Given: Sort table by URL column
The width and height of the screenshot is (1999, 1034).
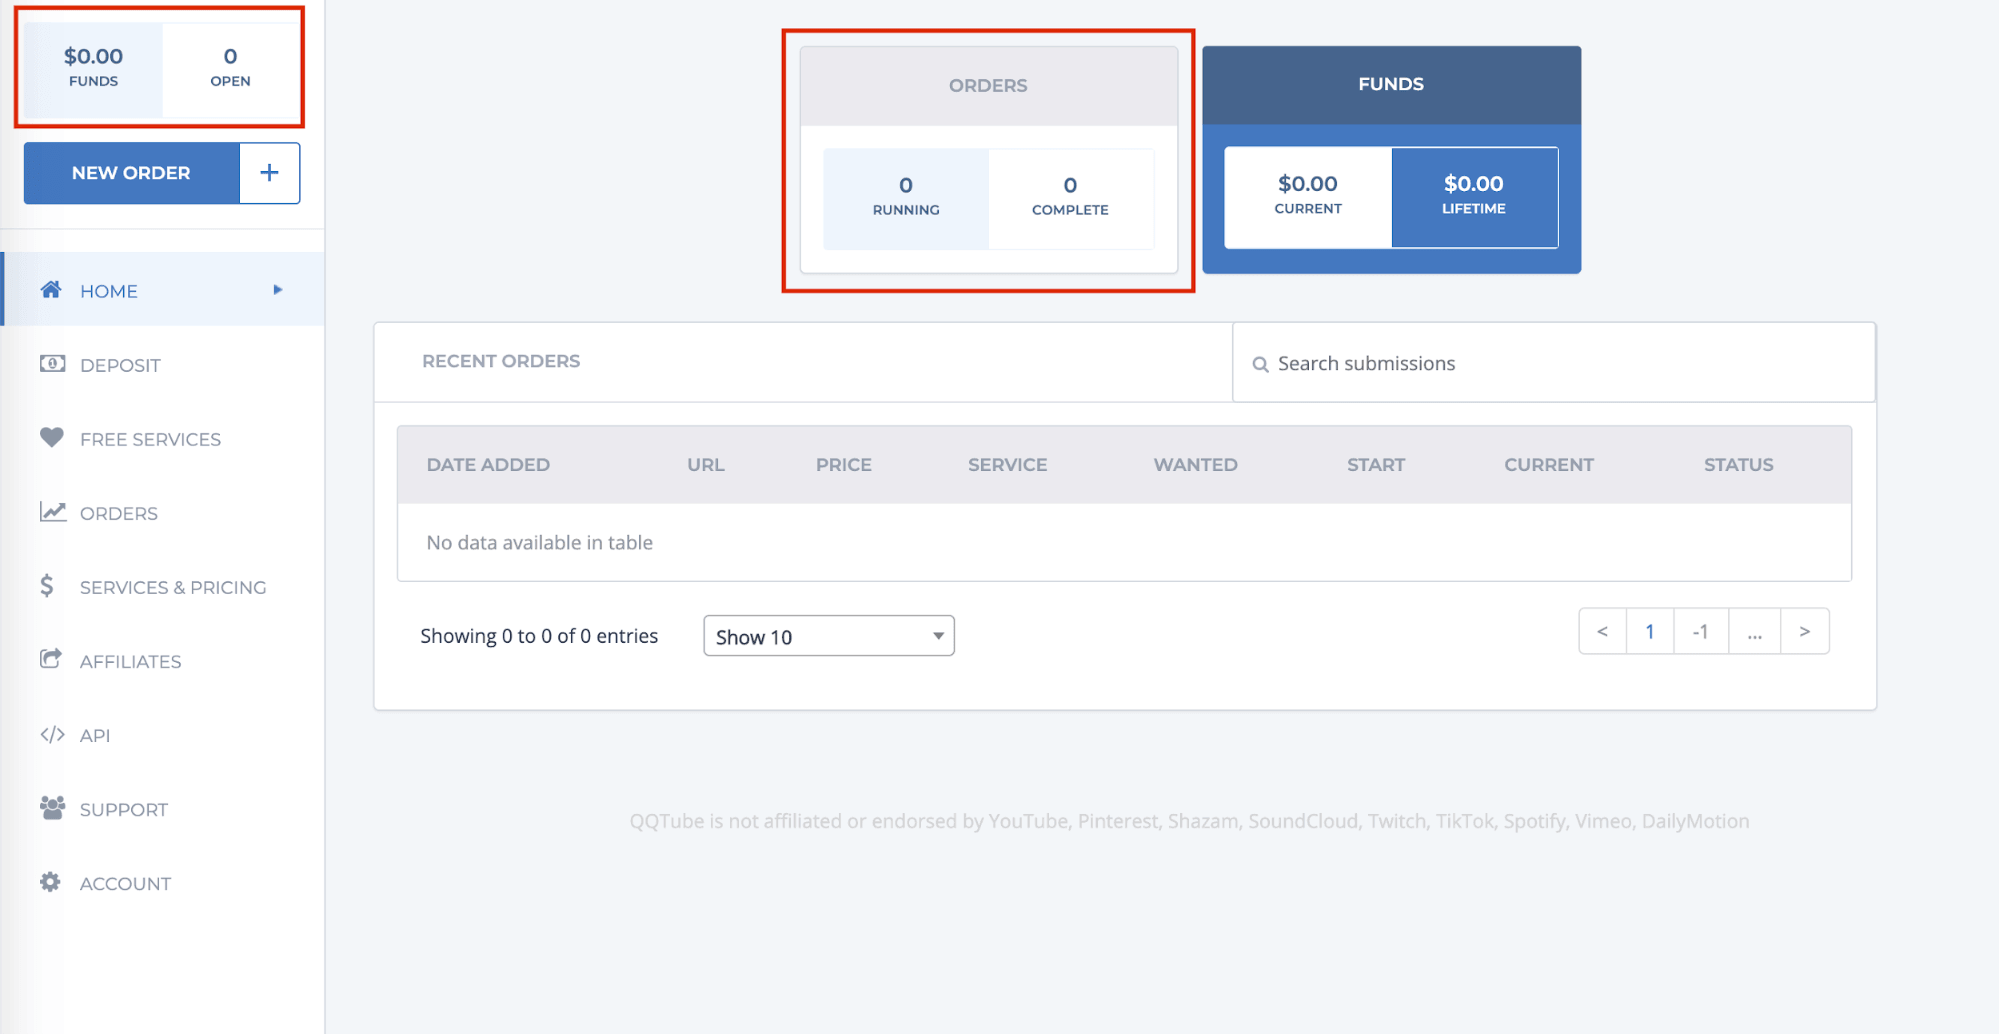Looking at the screenshot, I should pyautogui.click(x=706, y=464).
